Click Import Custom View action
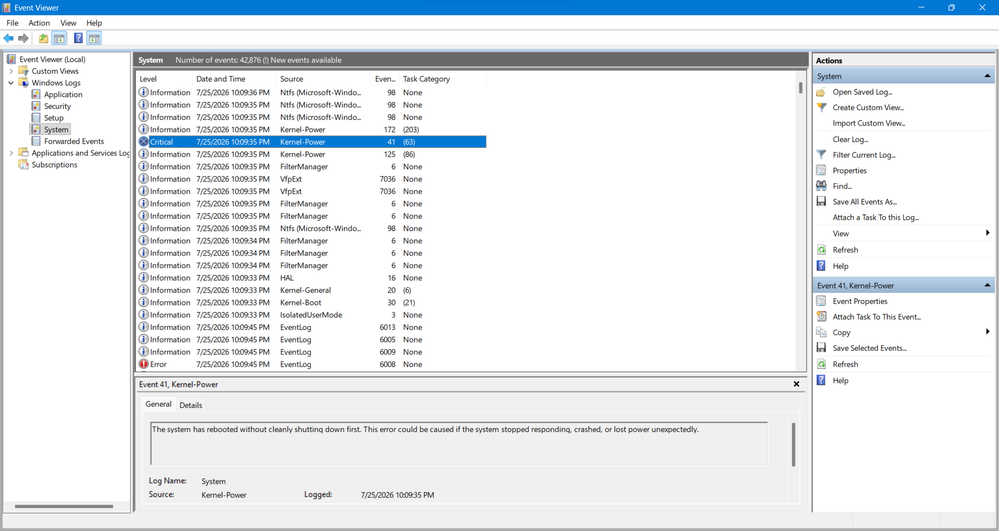This screenshot has width=999, height=531. tap(868, 123)
